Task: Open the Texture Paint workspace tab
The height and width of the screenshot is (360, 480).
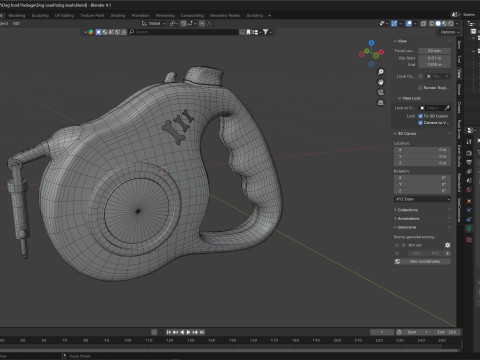Action: 92,15
